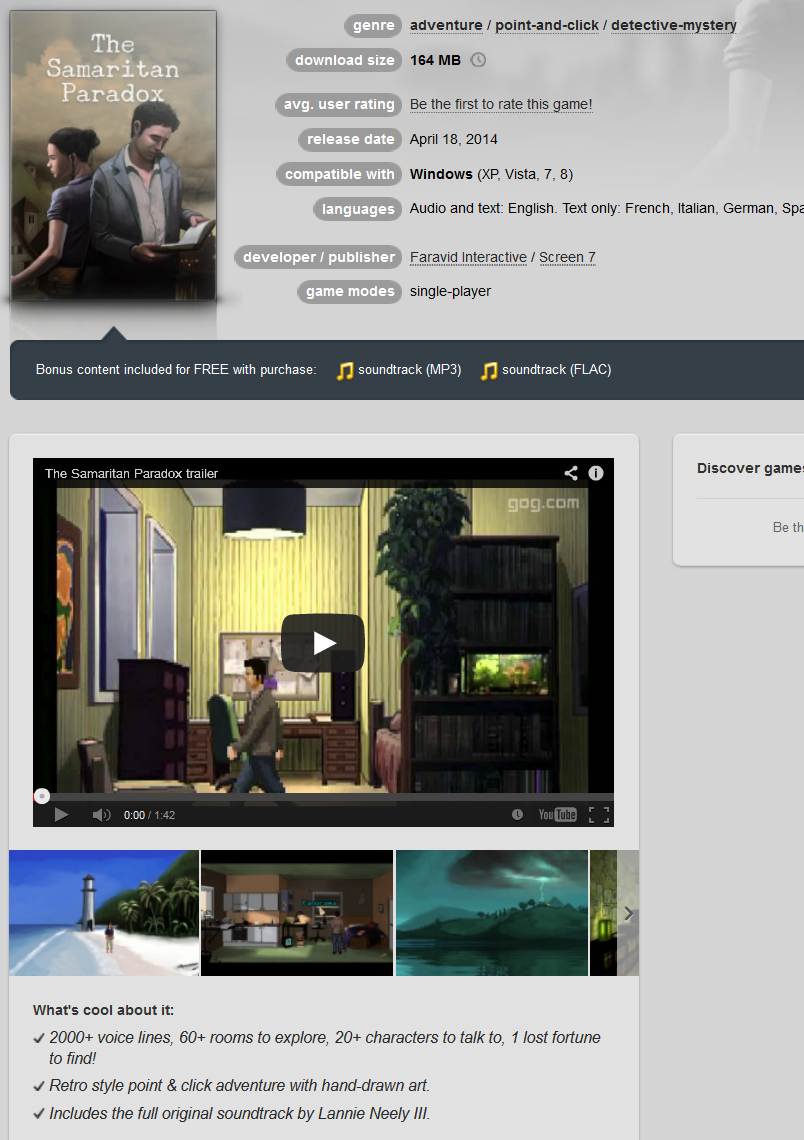Click the 'What's cool about it:' heading
Viewport: 804px width, 1140px height.
[x=103, y=1010]
